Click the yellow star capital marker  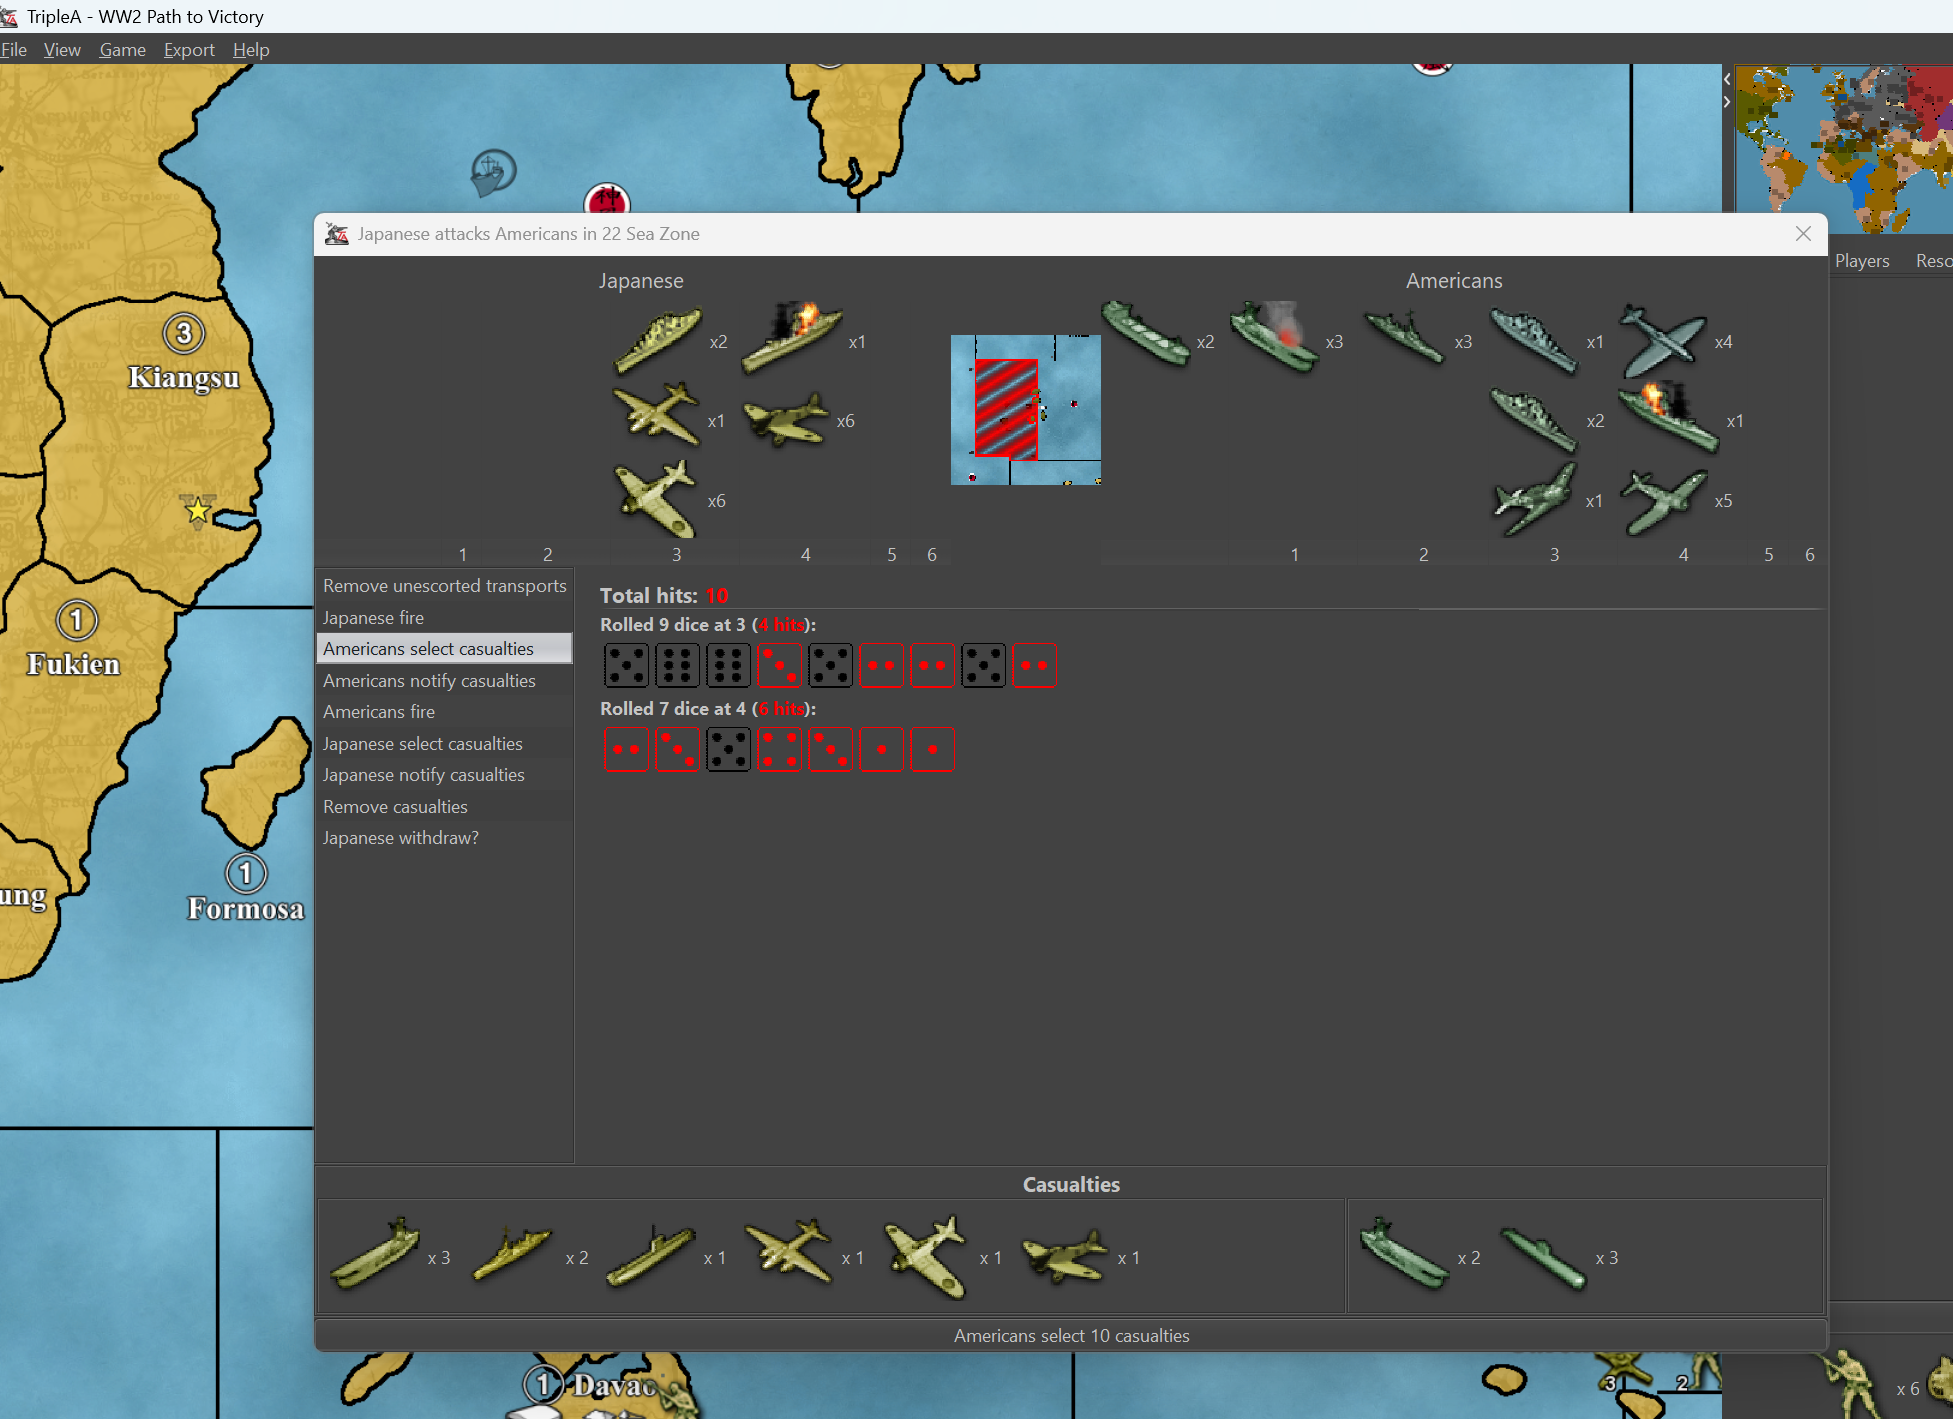(x=198, y=510)
